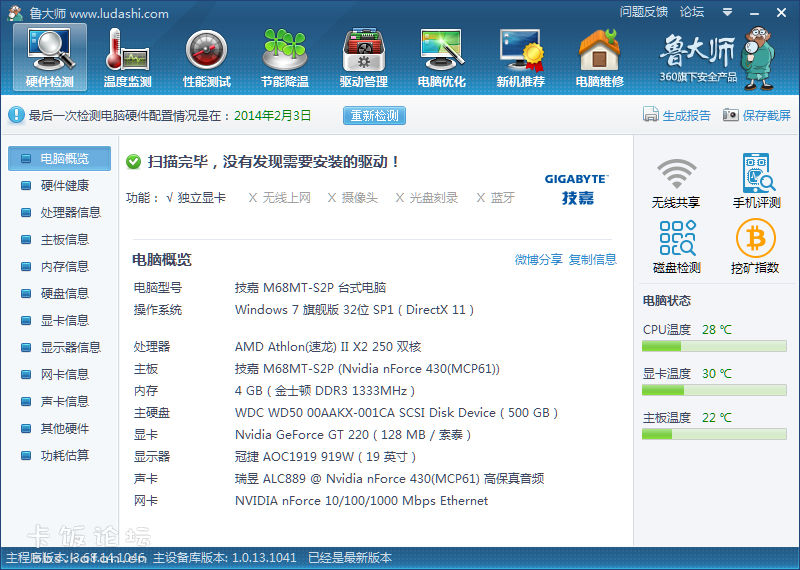
Task: Click the 冠捷 AOC1919 monitor value
Action: [x=326, y=457]
